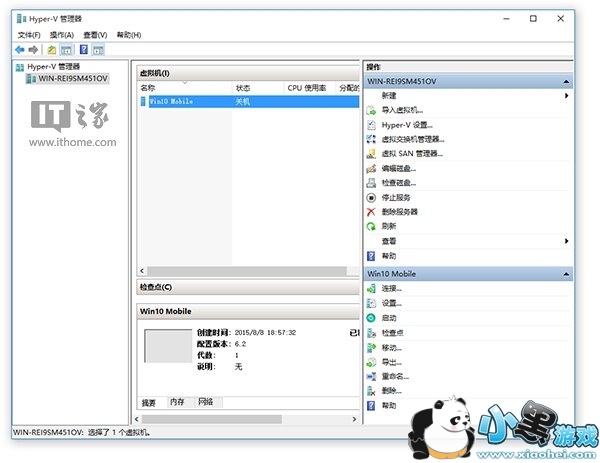Click the 虚拟 SAN 管理器 icon
Viewport: 600px width, 463px height.
click(x=371, y=154)
